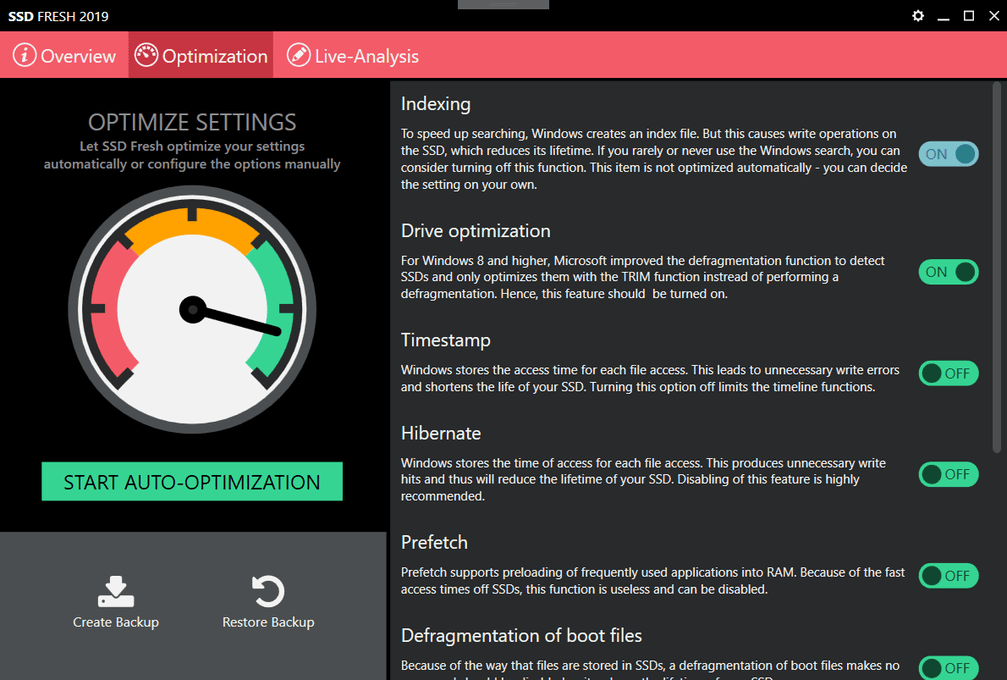
Task: Toggle the Indexing switch
Action: point(948,154)
